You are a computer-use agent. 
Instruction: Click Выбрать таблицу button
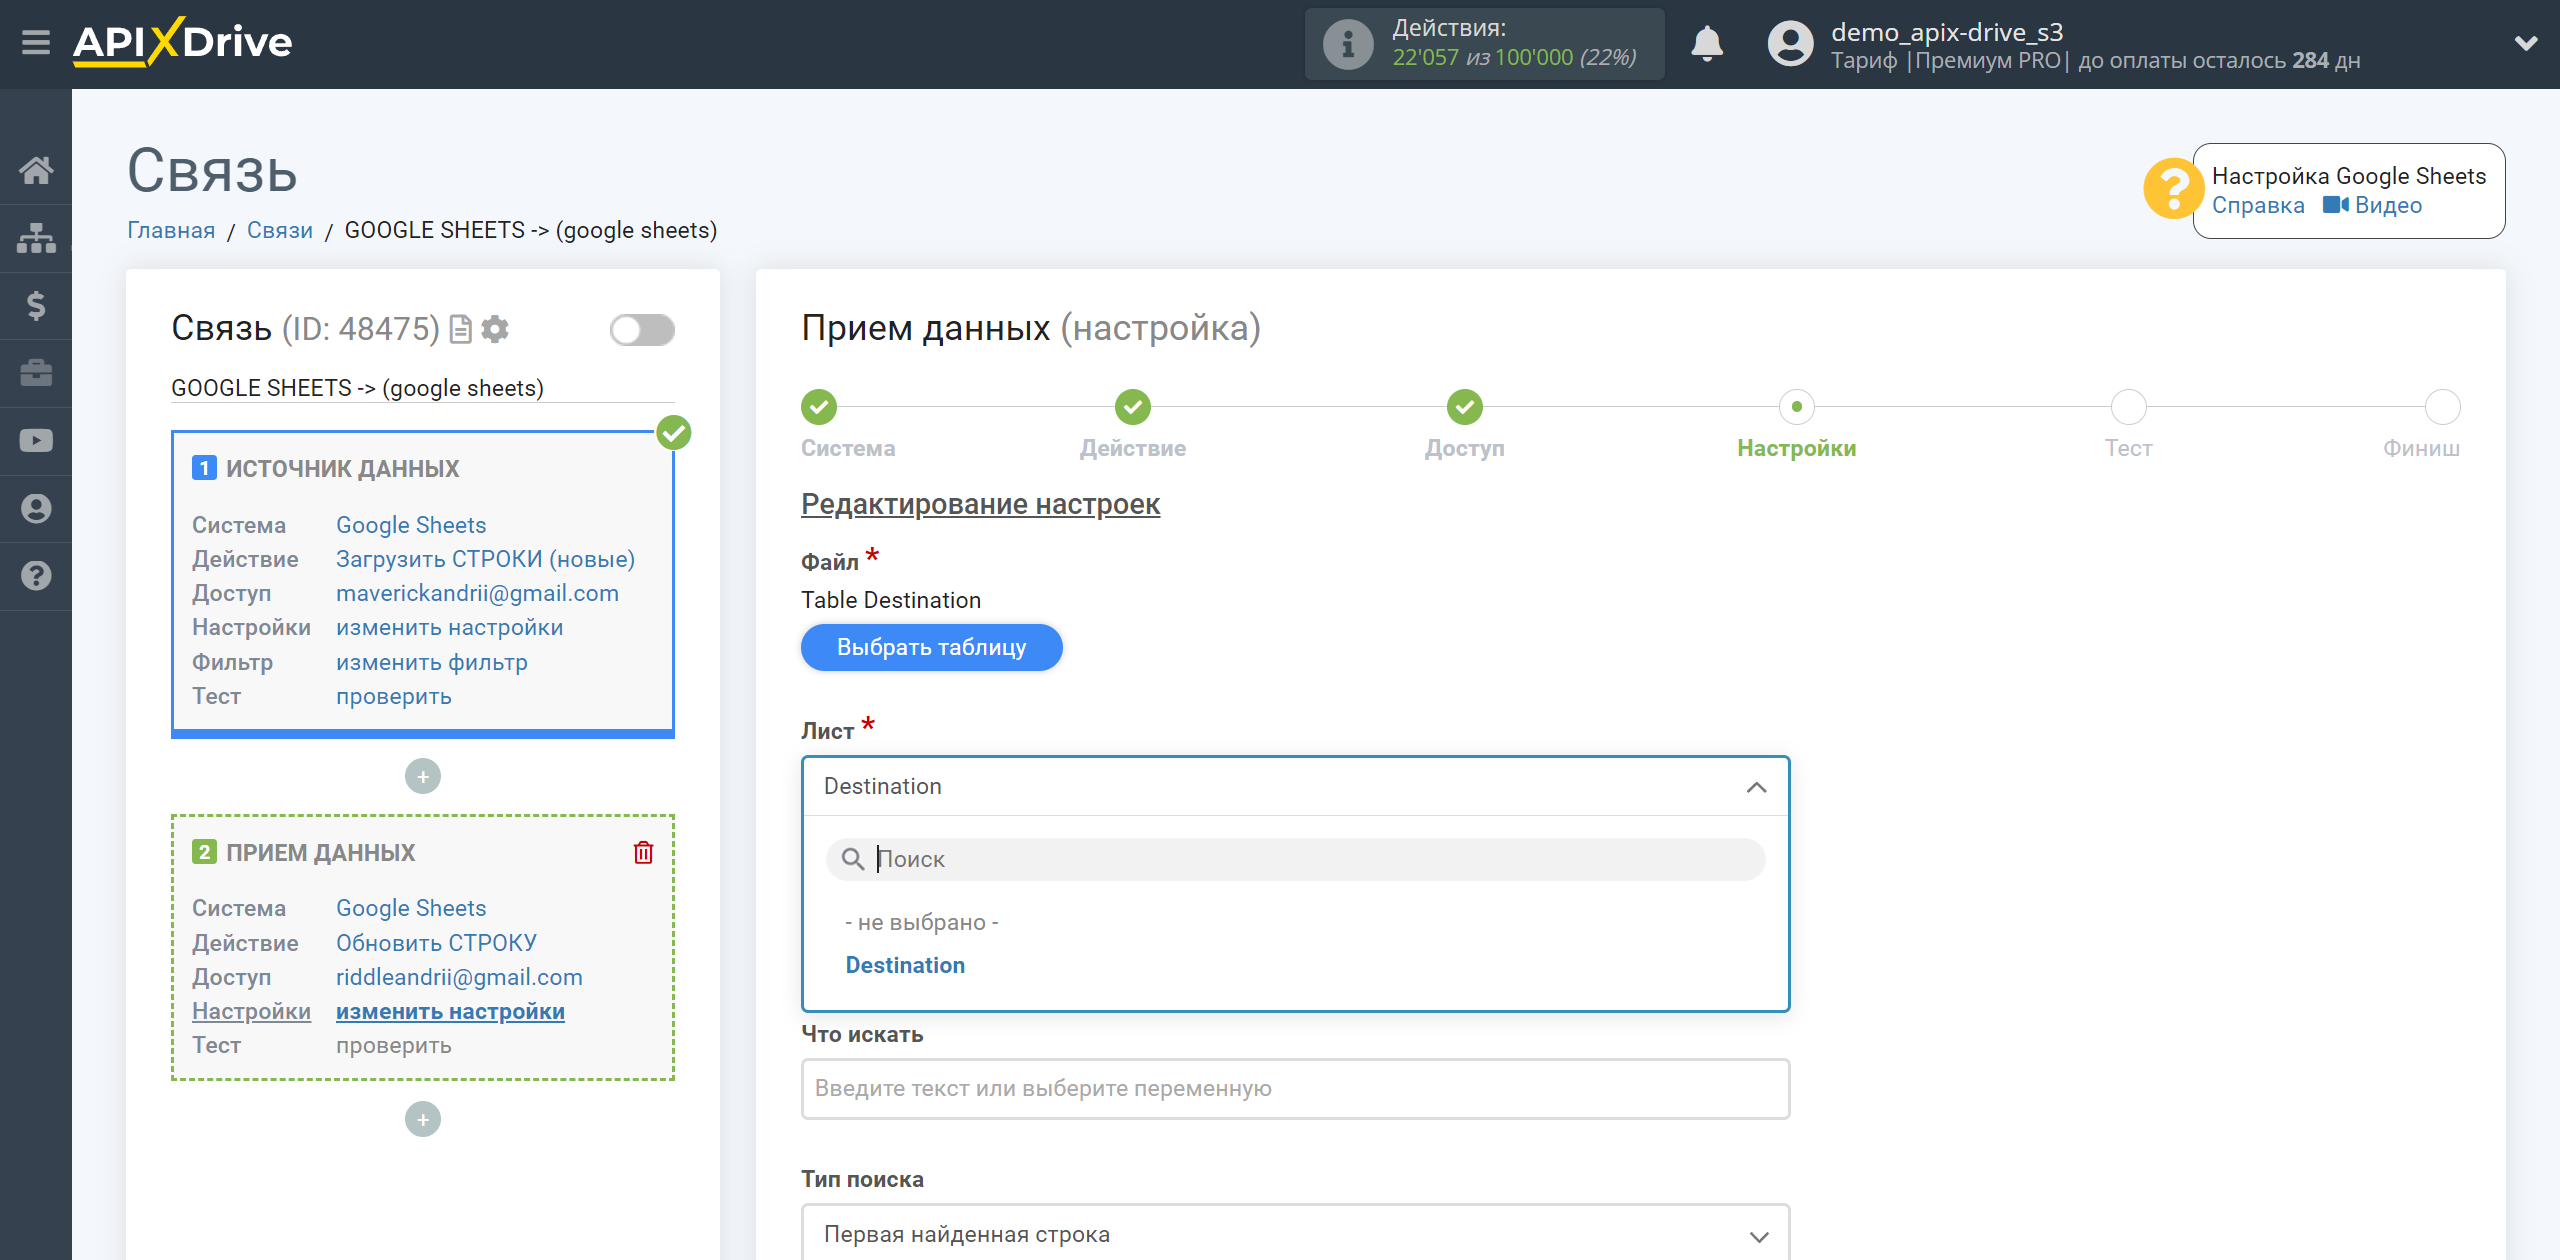(x=931, y=647)
